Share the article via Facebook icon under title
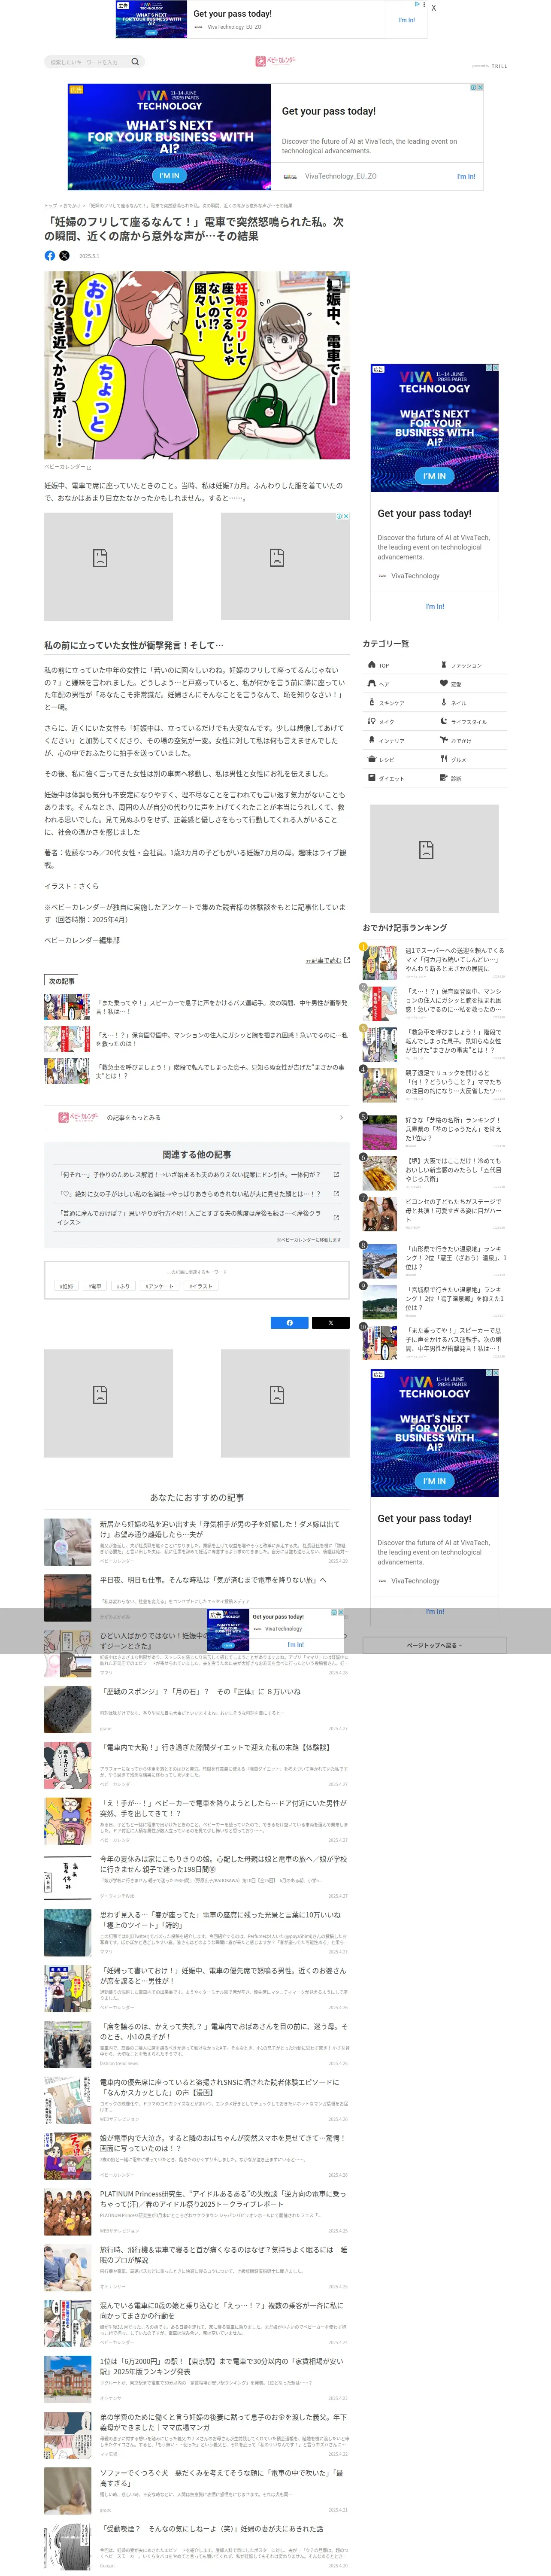The height and width of the screenshot is (2576, 551). tap(50, 256)
